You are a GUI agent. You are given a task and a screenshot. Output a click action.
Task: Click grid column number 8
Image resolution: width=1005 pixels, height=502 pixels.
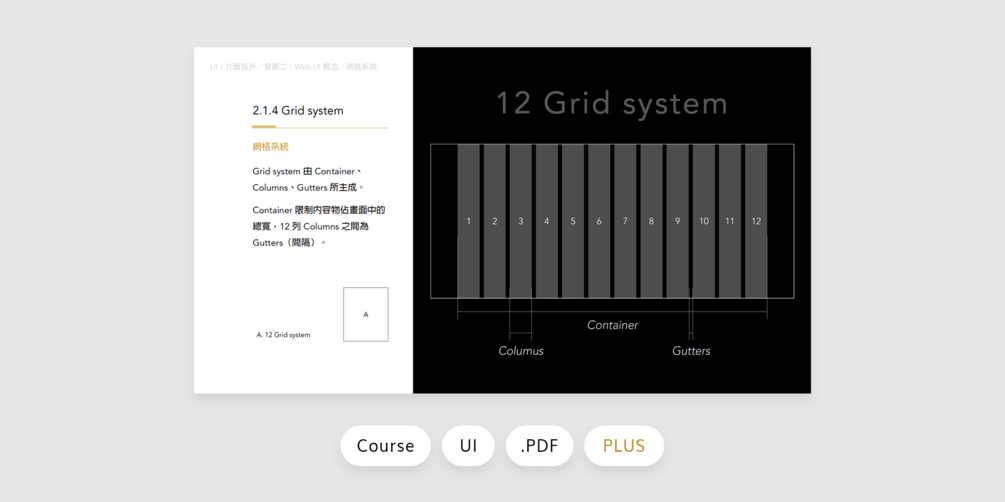[651, 221]
